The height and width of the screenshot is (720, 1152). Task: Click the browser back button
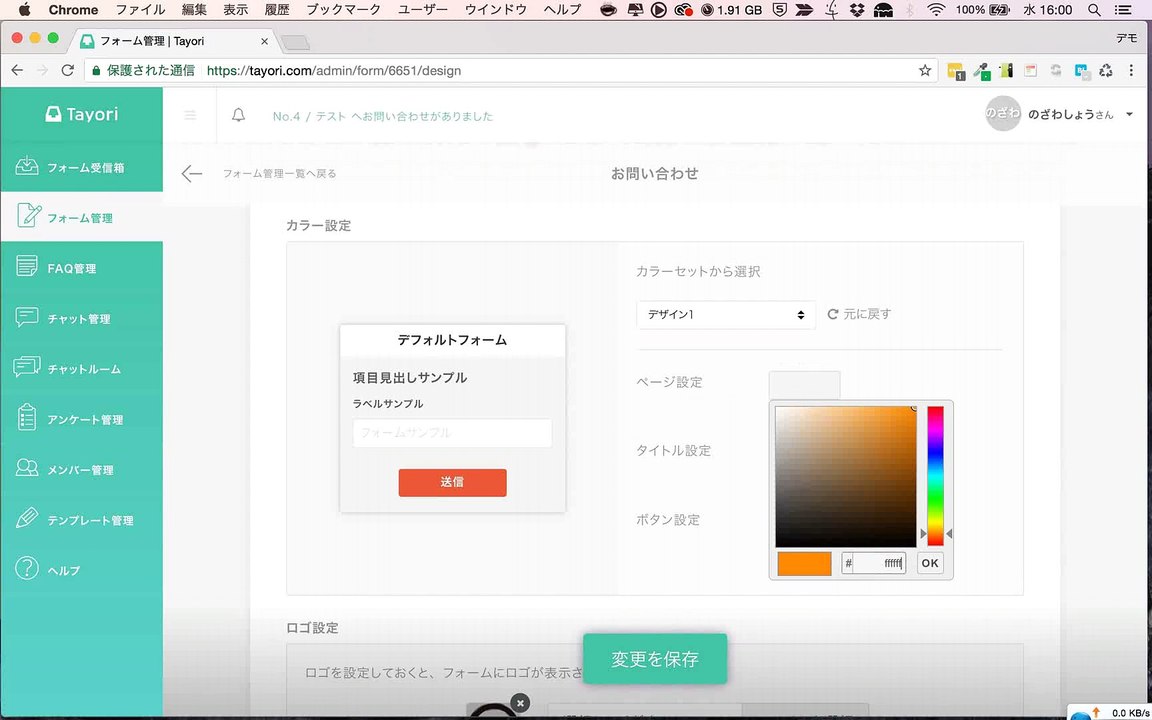click(x=18, y=71)
